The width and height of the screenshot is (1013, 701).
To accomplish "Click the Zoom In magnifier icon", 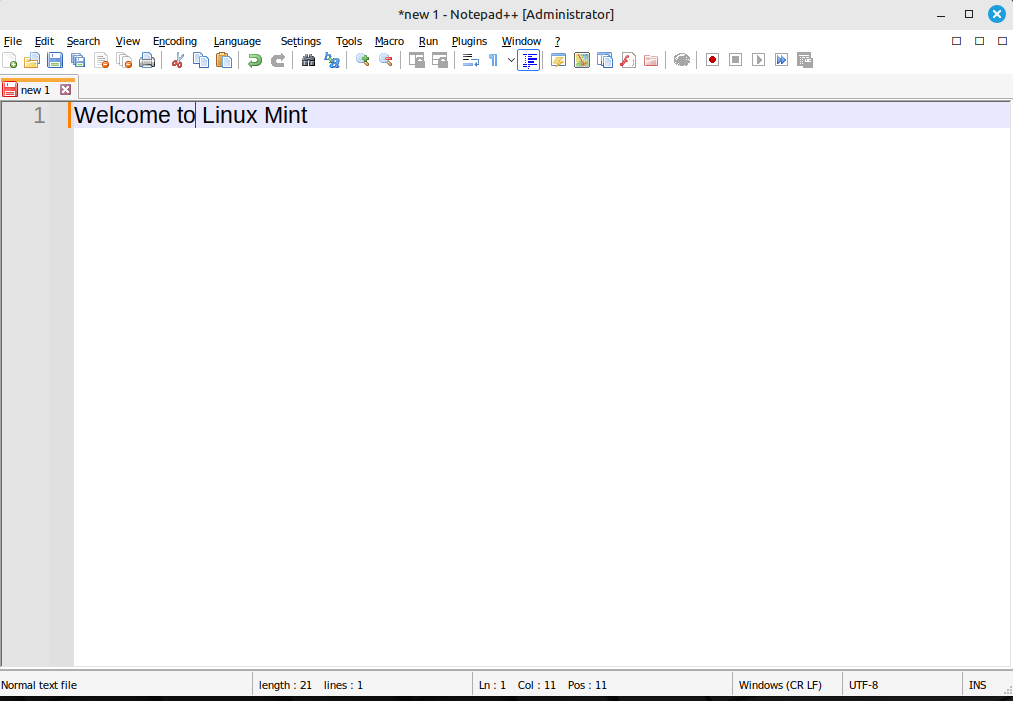I will 362,60.
